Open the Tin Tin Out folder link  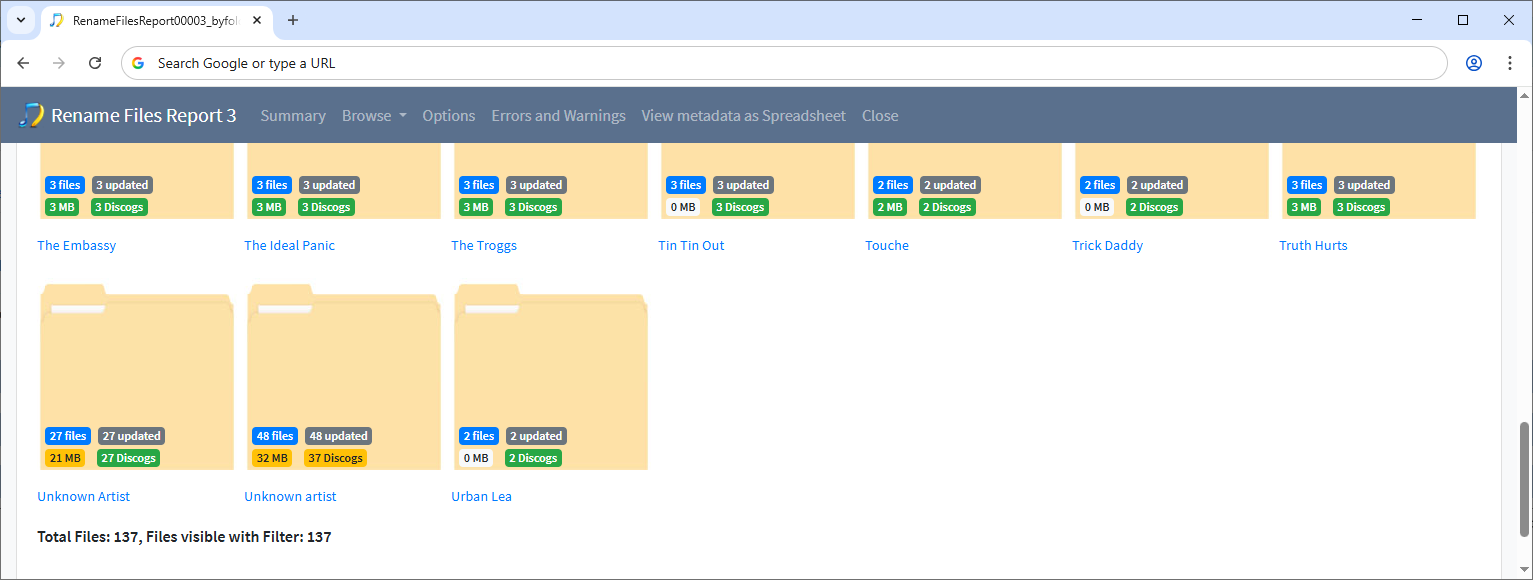pyautogui.click(x=691, y=245)
